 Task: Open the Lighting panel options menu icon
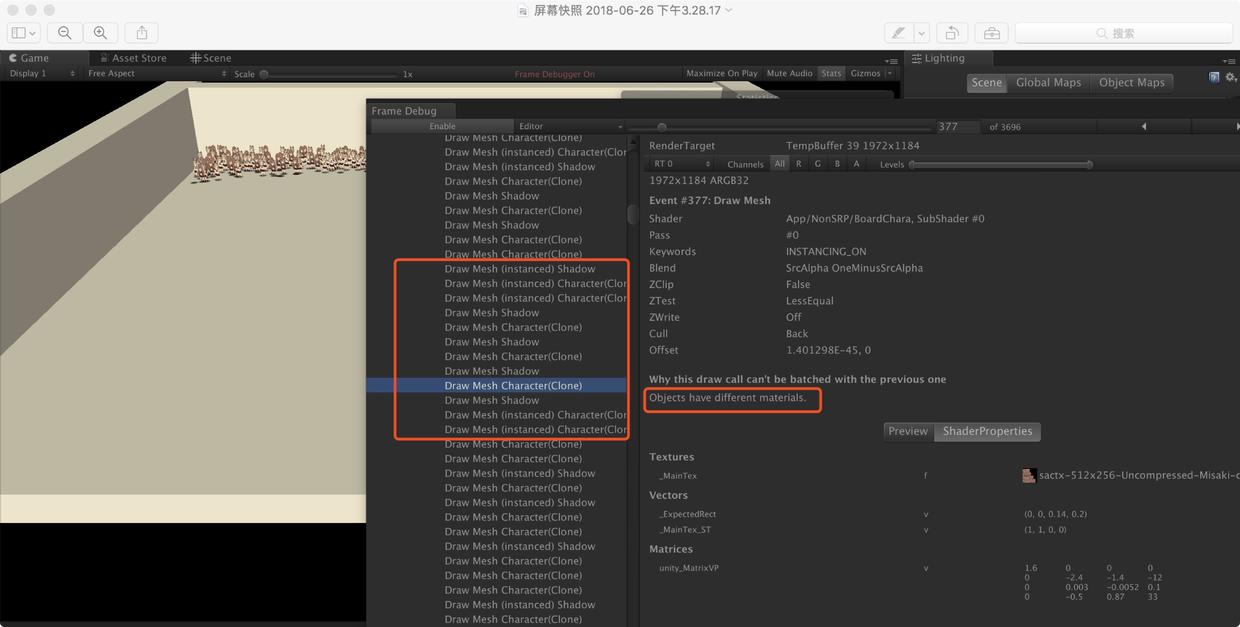point(1227,60)
